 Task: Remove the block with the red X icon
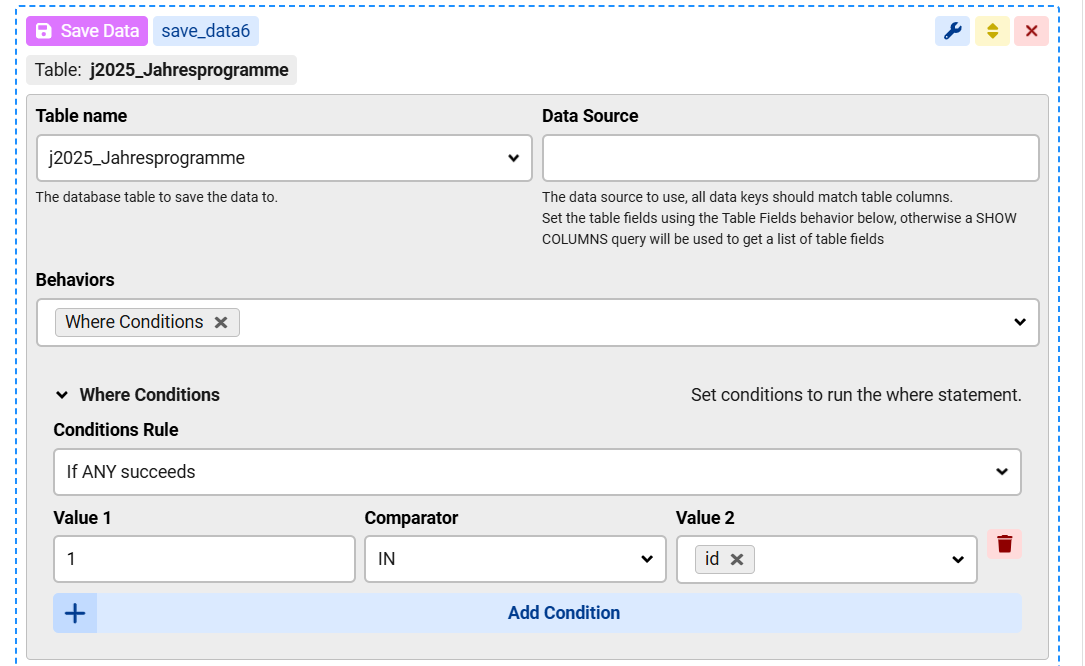click(1031, 31)
